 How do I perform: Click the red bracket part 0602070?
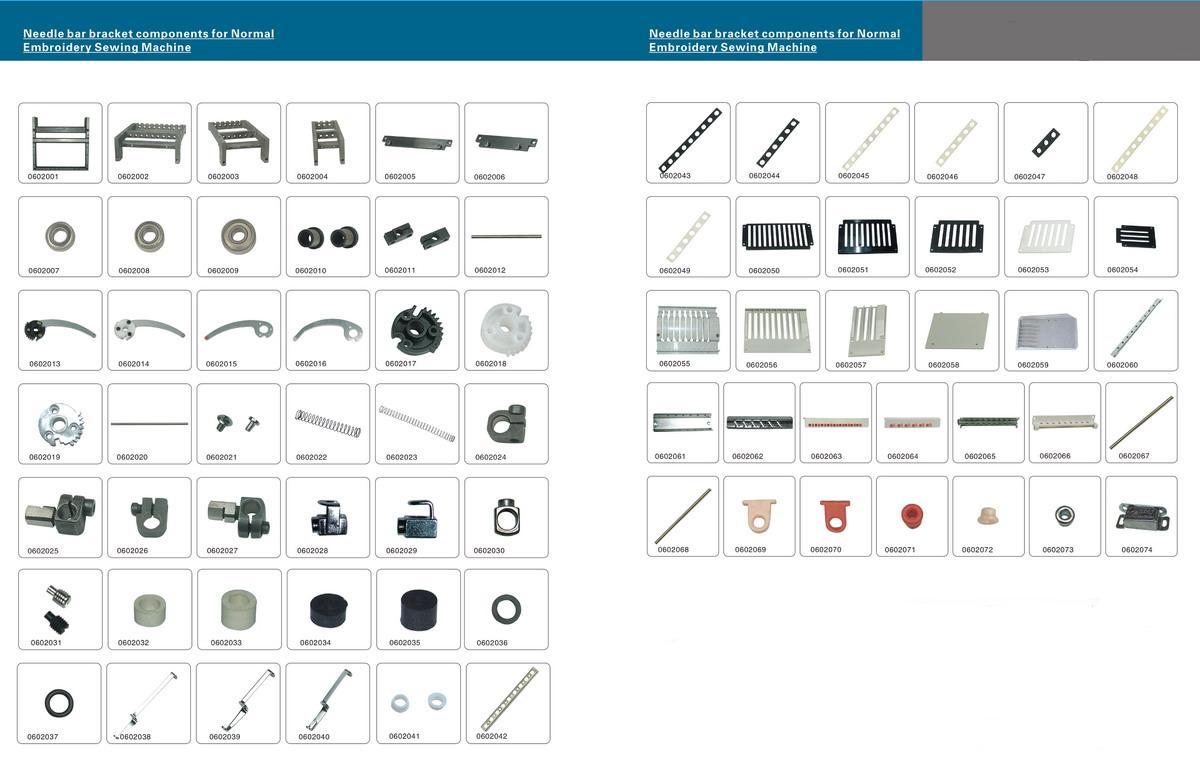835,515
